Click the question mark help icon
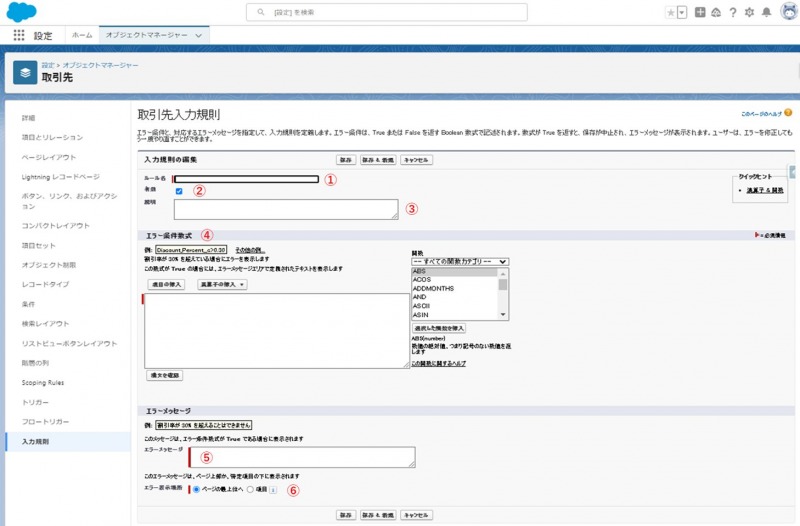 coord(733,12)
